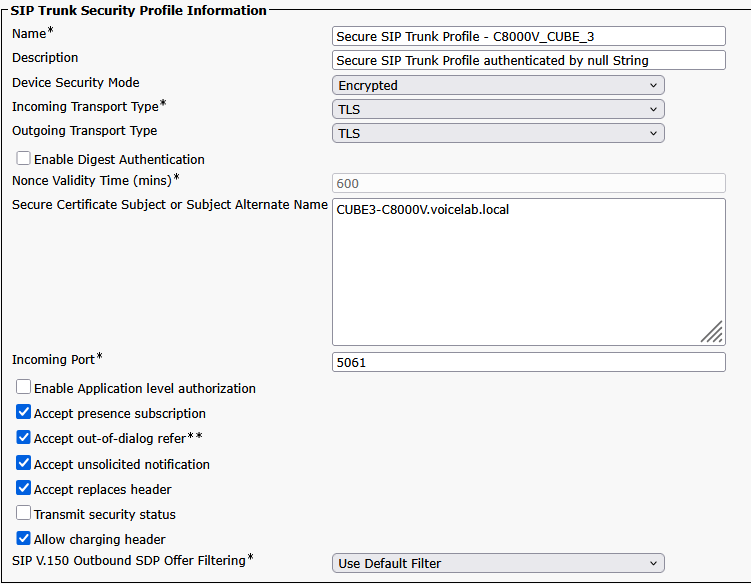Uncheck Accept replaces header
This screenshot has width=751, height=584.
coord(24,489)
